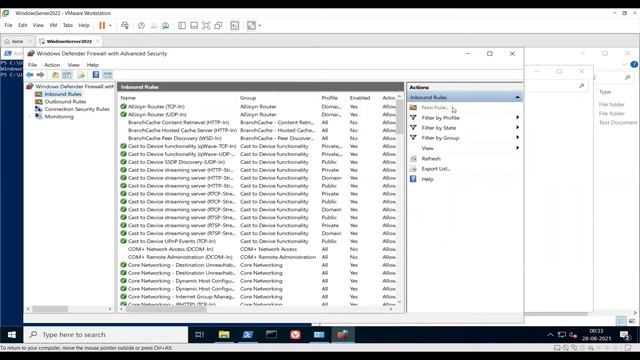Open console view icon in VMware toolbar

[x=235, y=26]
